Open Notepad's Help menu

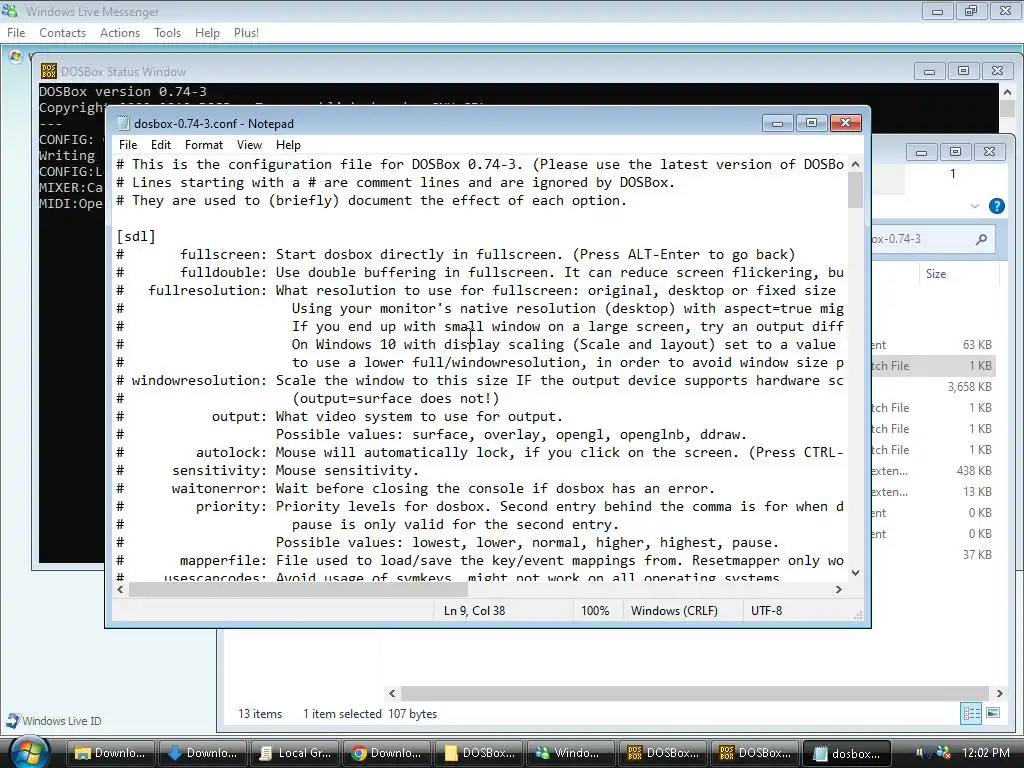click(288, 145)
